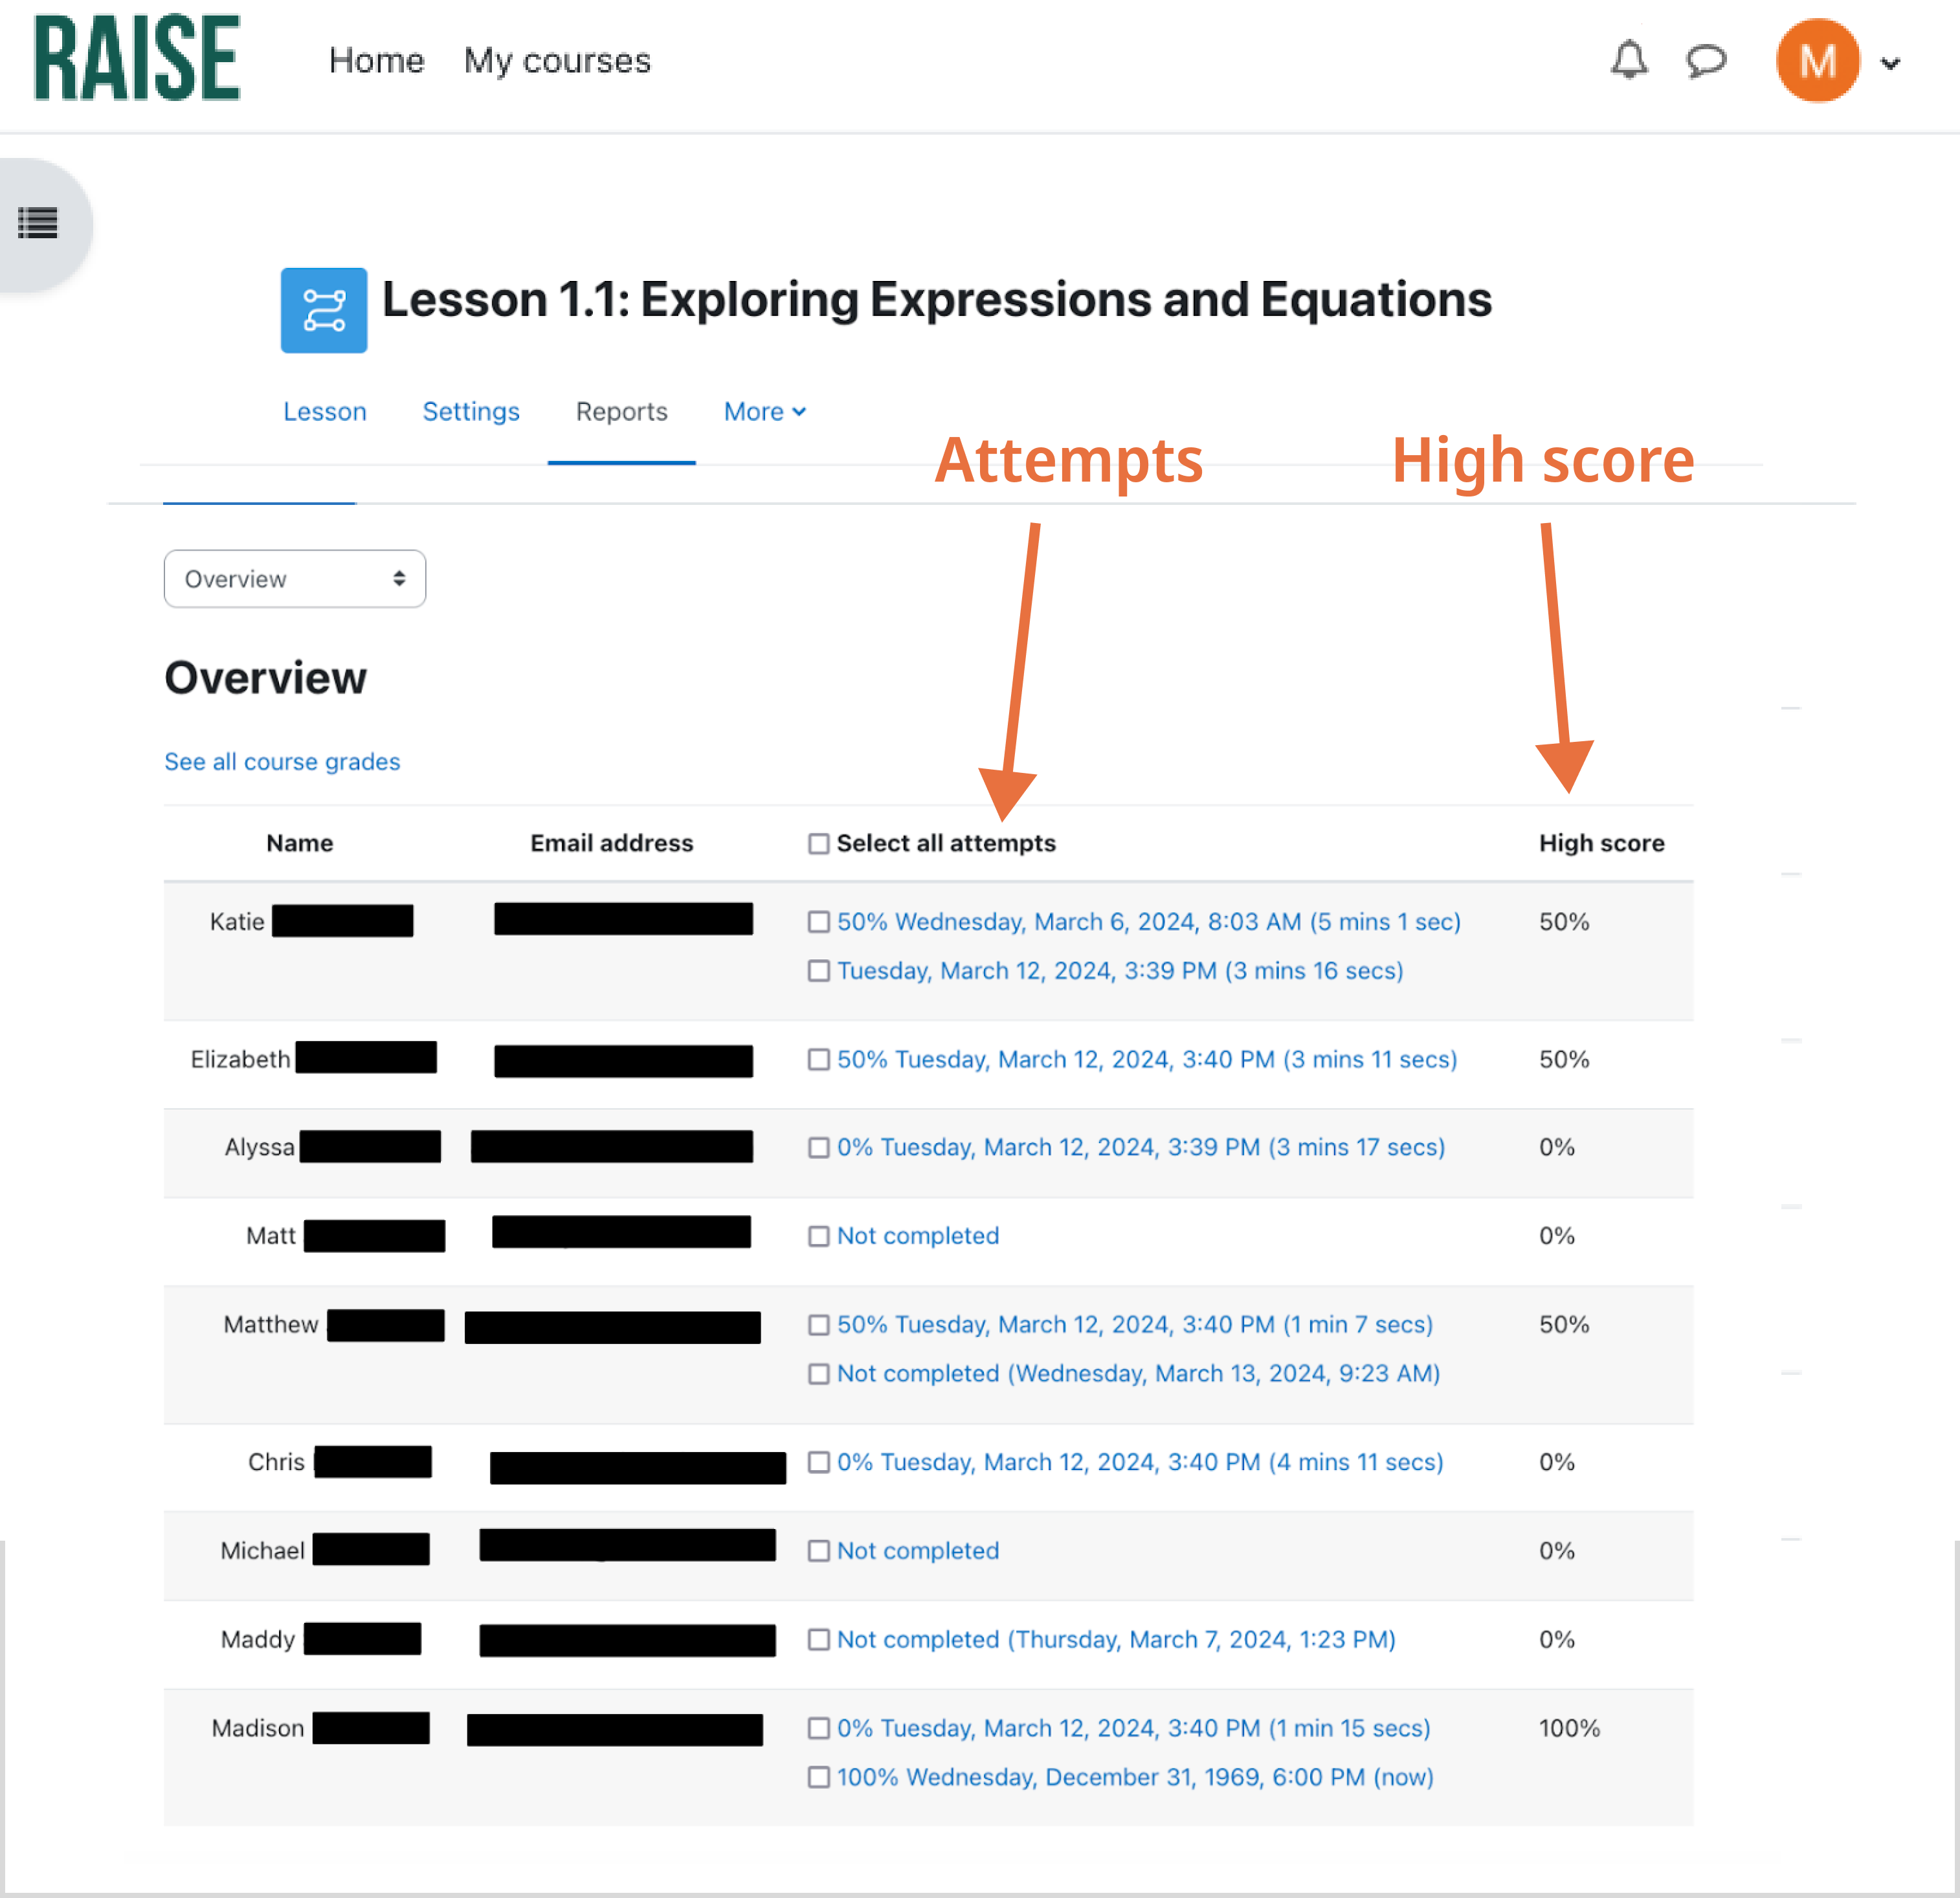
Task: Click the Home navigation link
Action: coord(376,61)
